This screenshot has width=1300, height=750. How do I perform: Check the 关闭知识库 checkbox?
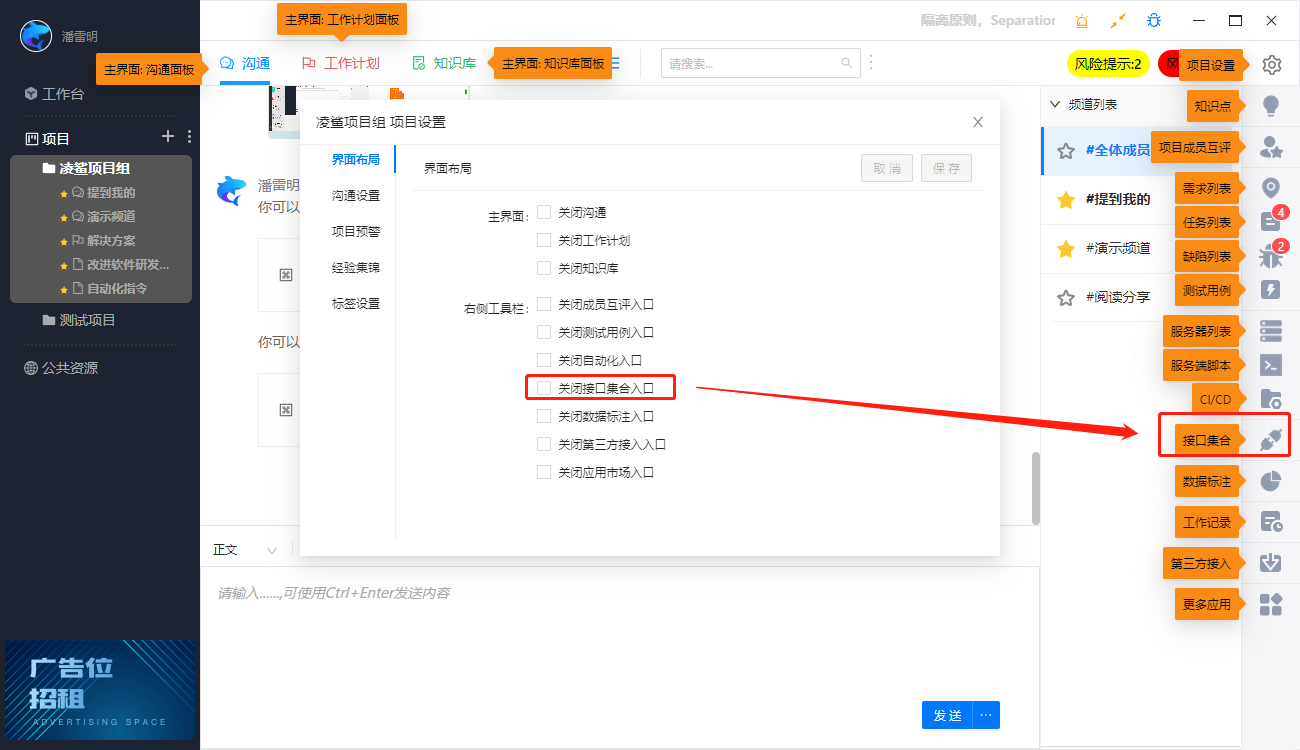coord(544,268)
